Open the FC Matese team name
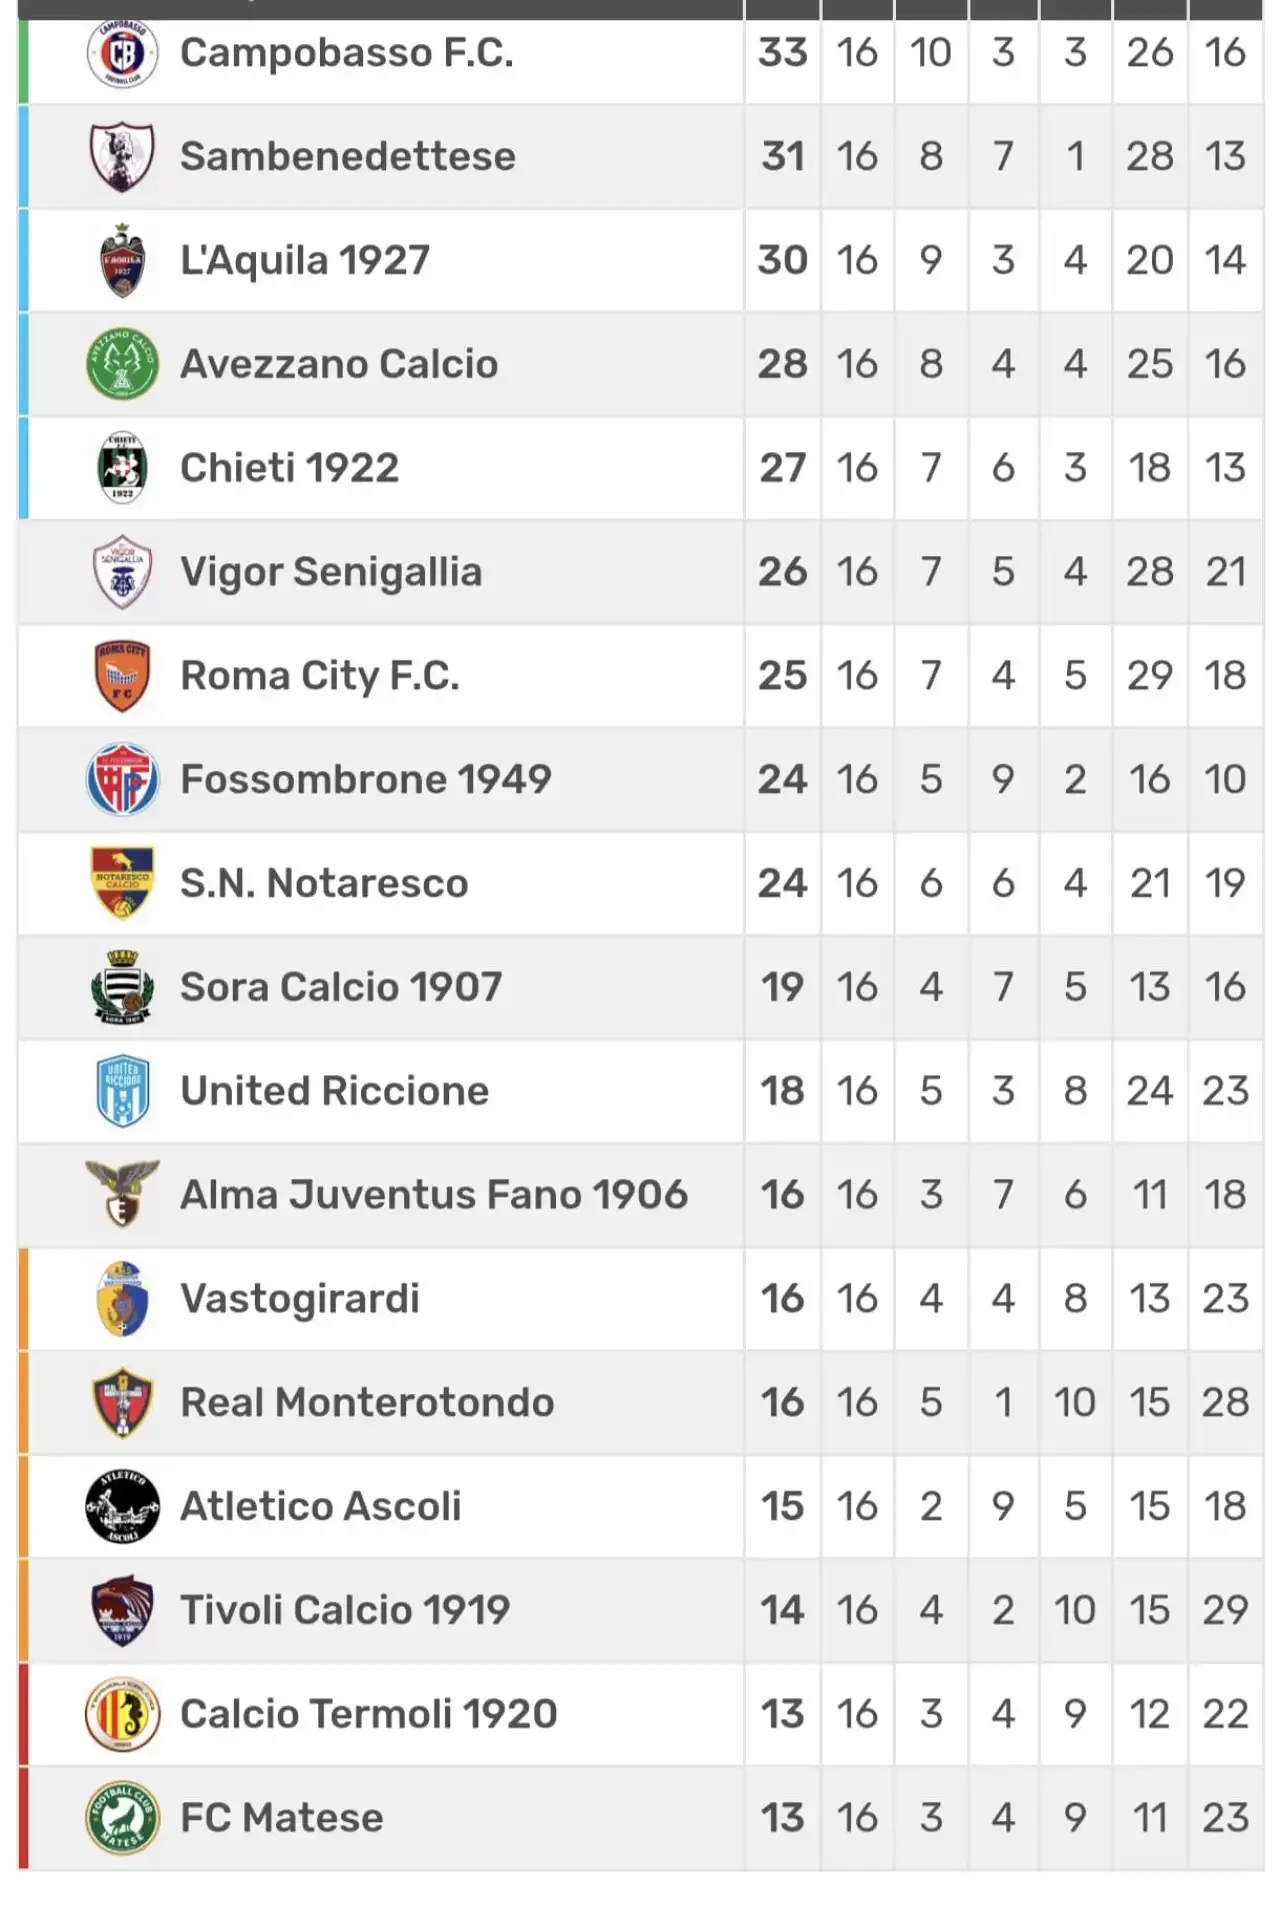Screen dimensions: 1280x1907 (282, 1818)
